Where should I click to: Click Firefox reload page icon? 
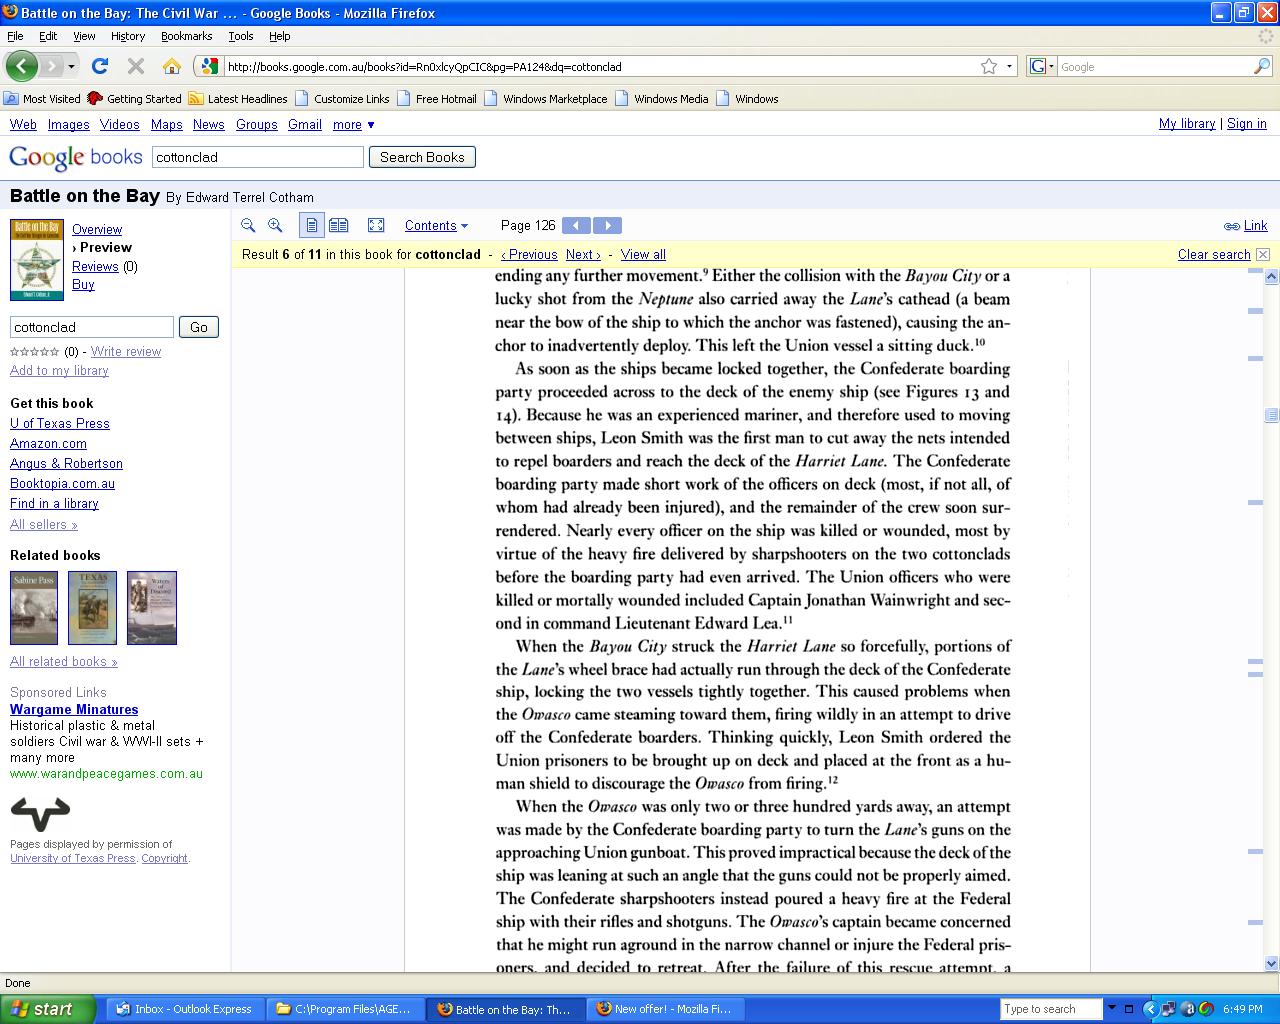(100, 67)
